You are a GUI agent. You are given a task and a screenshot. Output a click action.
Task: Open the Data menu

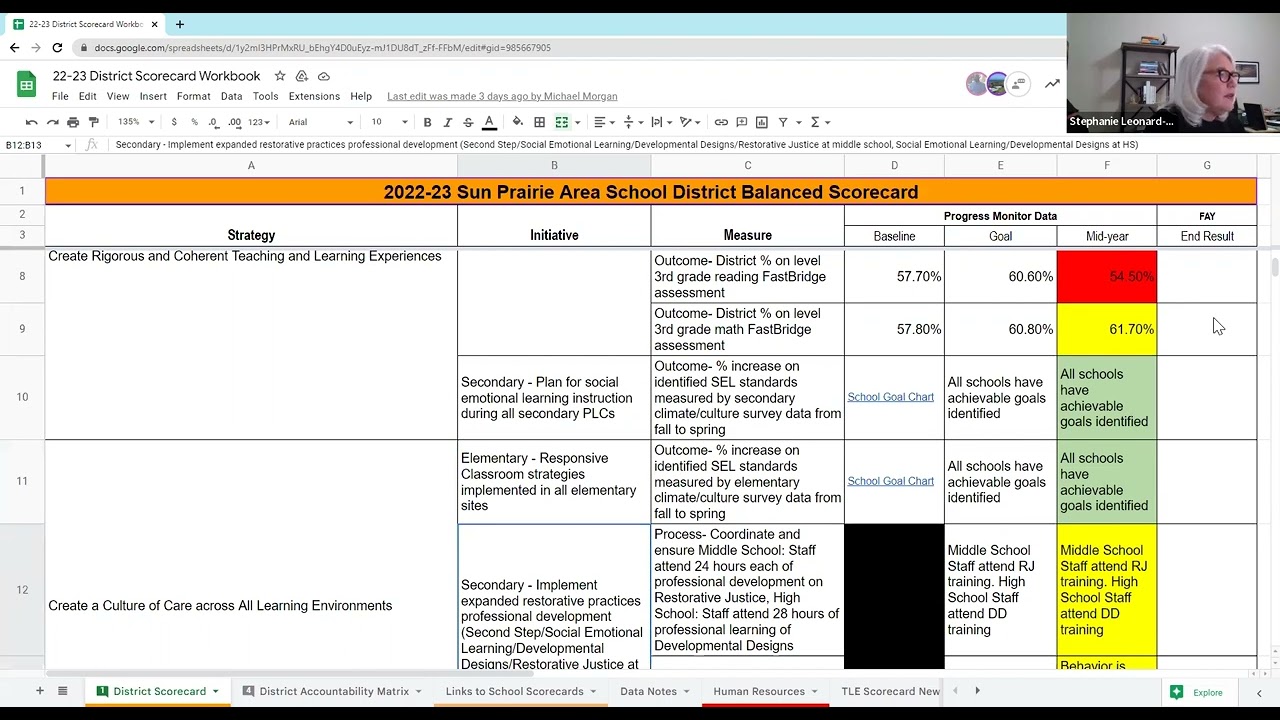[x=231, y=96]
